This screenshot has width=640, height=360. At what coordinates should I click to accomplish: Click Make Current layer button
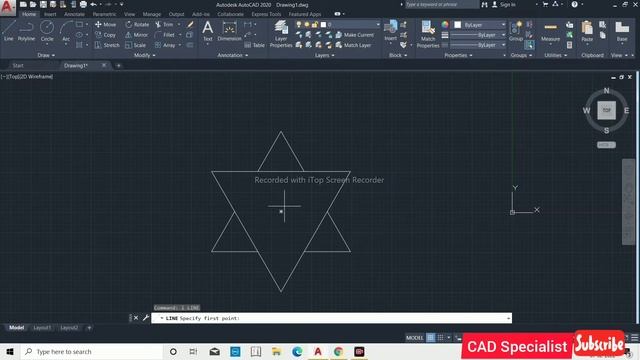354,35
